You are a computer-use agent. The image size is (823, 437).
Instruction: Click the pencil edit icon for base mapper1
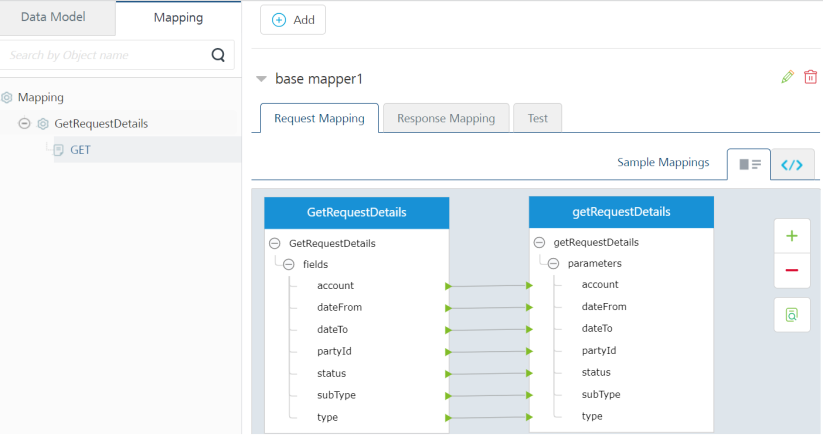(x=787, y=77)
